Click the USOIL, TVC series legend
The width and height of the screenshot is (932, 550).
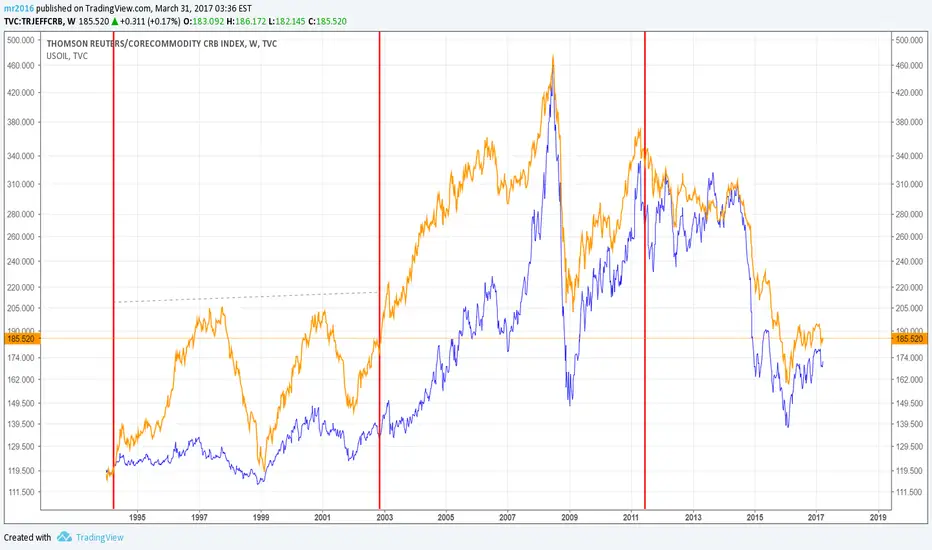coord(67,56)
